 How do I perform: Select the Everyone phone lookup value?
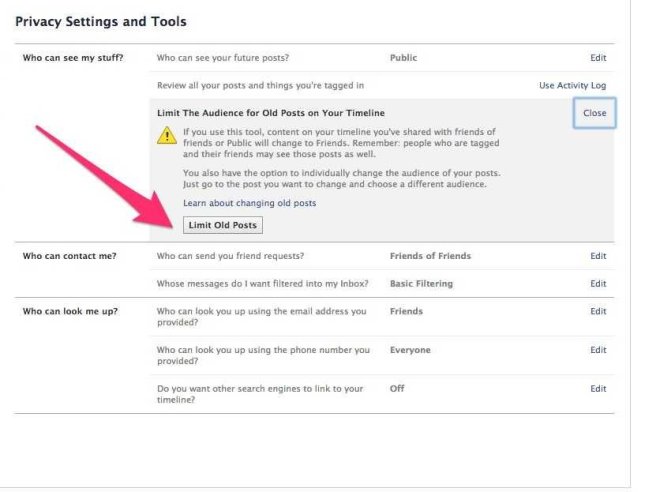[x=410, y=350]
